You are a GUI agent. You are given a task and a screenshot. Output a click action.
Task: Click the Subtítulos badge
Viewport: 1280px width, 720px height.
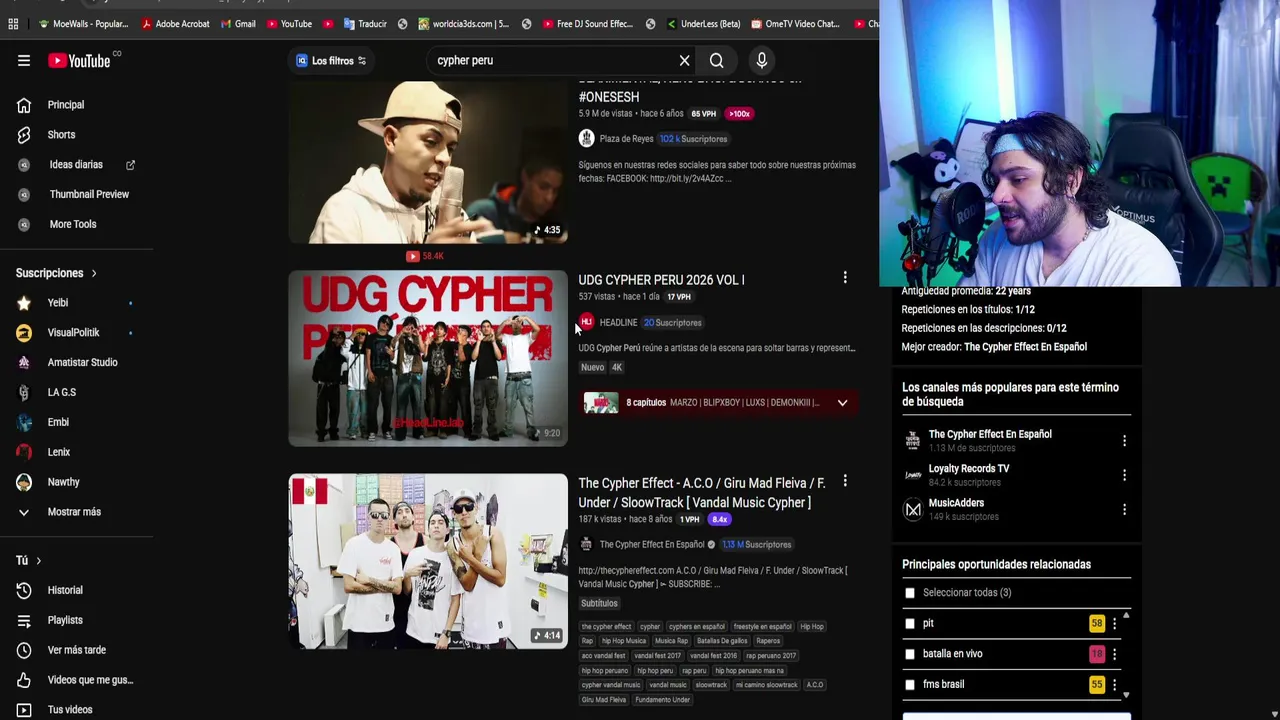pyautogui.click(x=599, y=604)
